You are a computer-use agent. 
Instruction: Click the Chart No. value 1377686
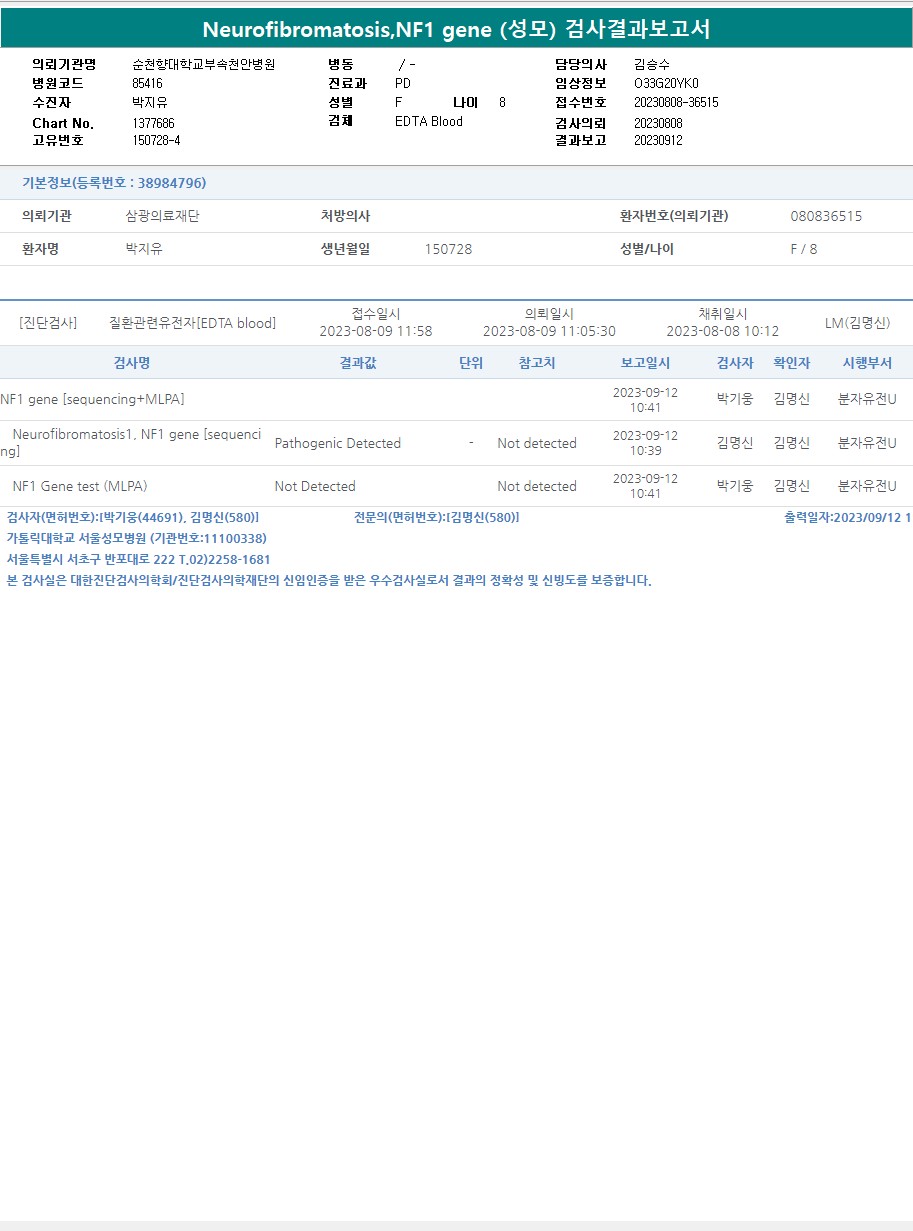tap(153, 123)
